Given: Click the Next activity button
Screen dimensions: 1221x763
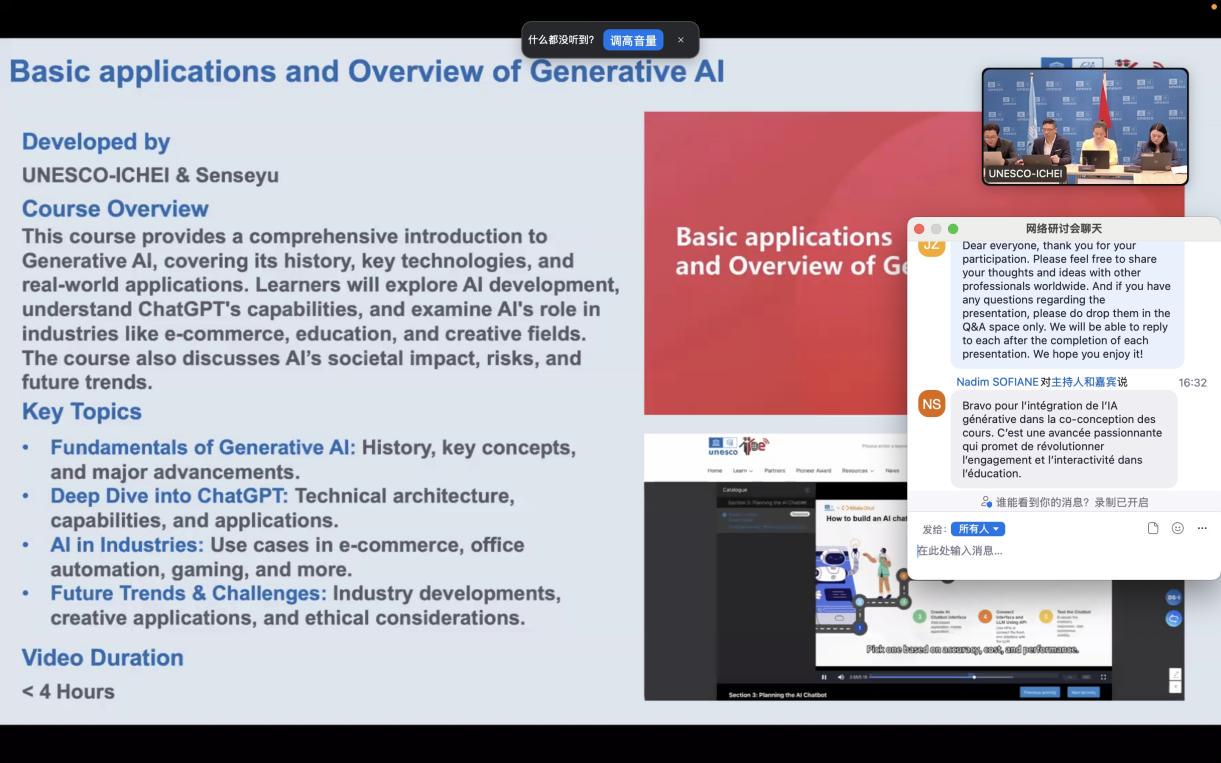Looking at the screenshot, I should [1083, 692].
